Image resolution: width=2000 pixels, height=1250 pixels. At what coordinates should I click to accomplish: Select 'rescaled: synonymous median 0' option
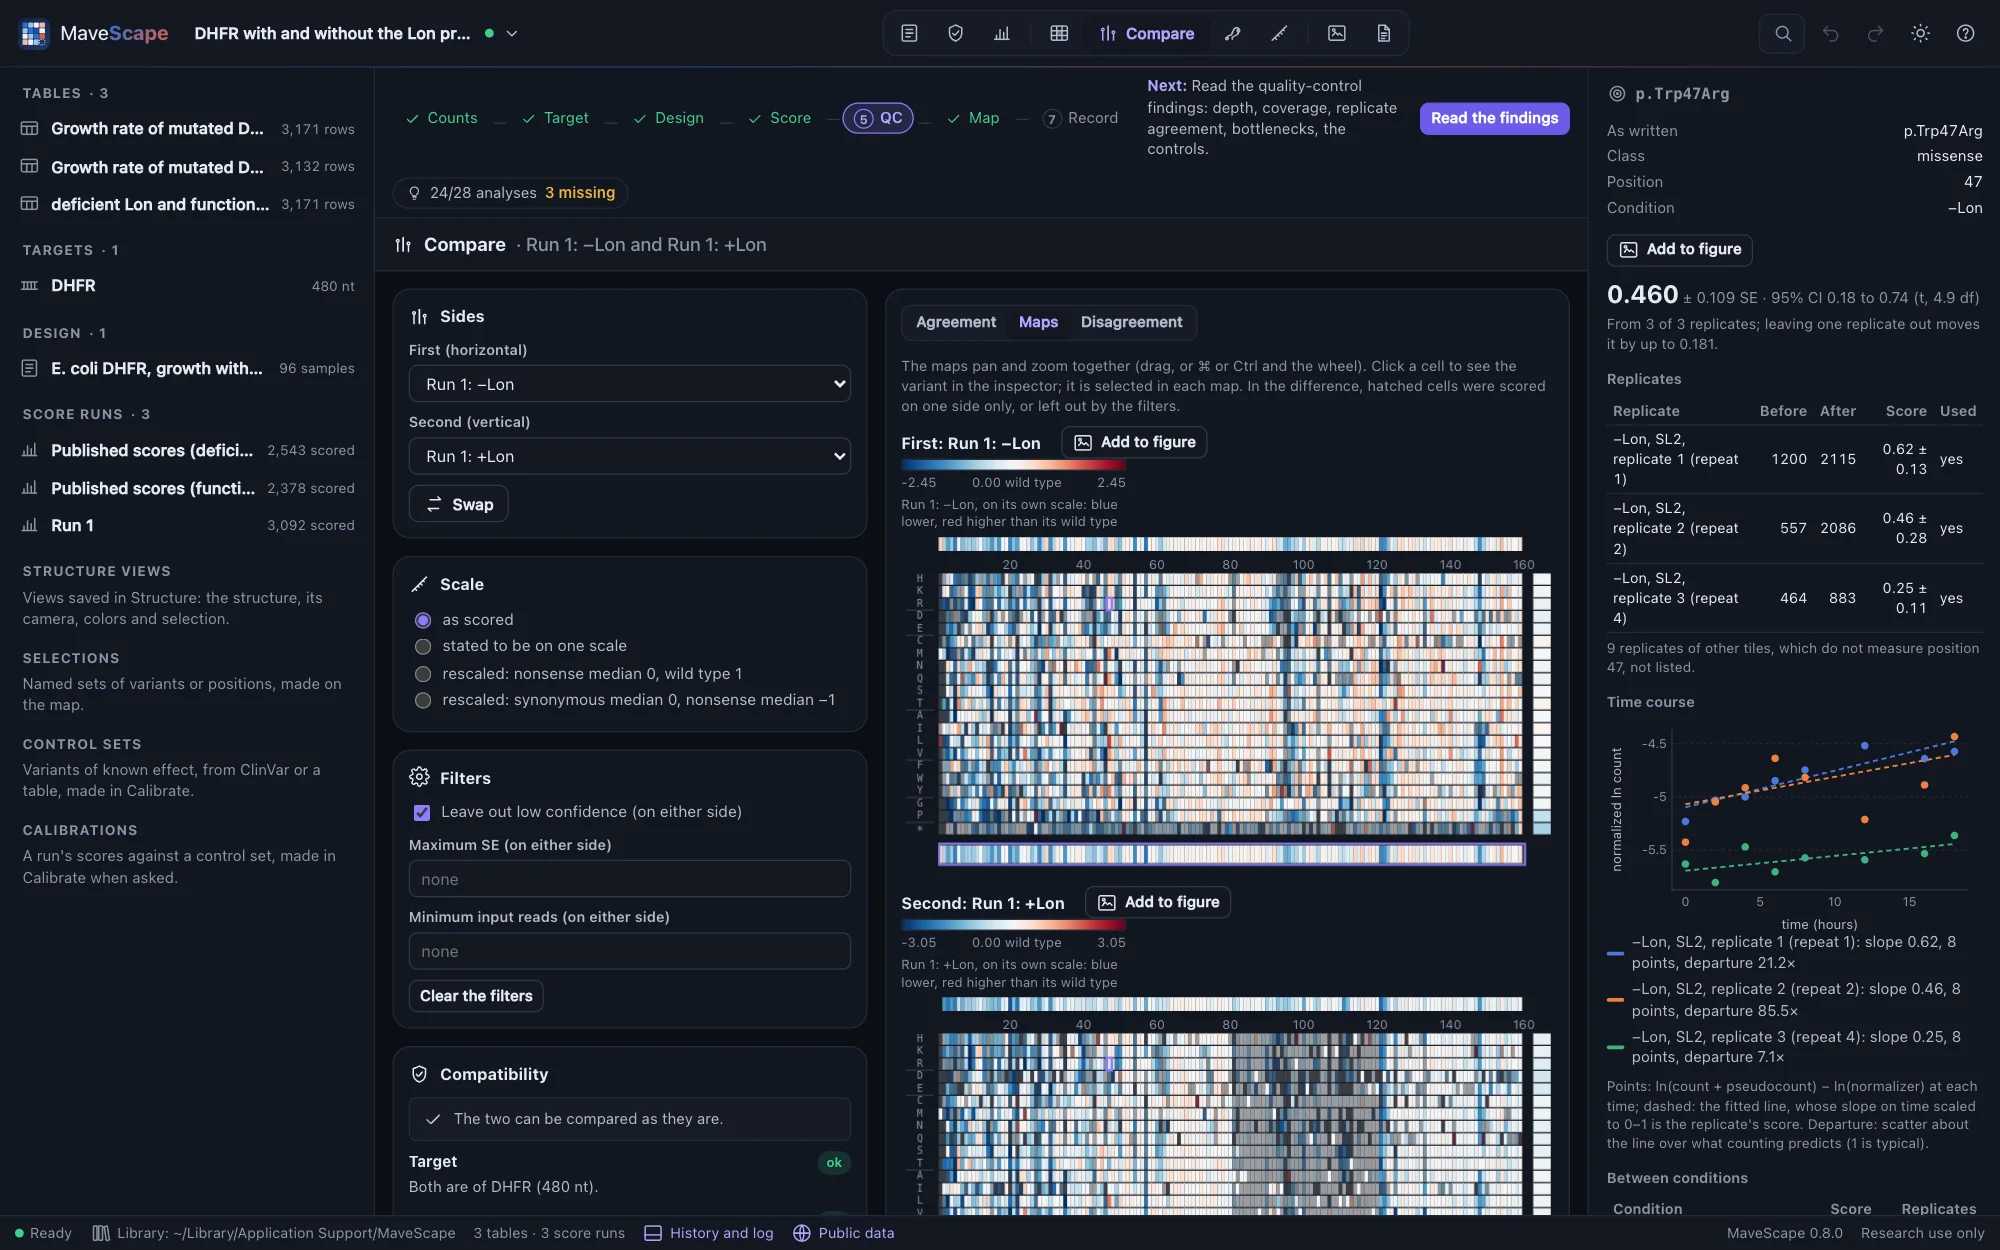(x=423, y=700)
